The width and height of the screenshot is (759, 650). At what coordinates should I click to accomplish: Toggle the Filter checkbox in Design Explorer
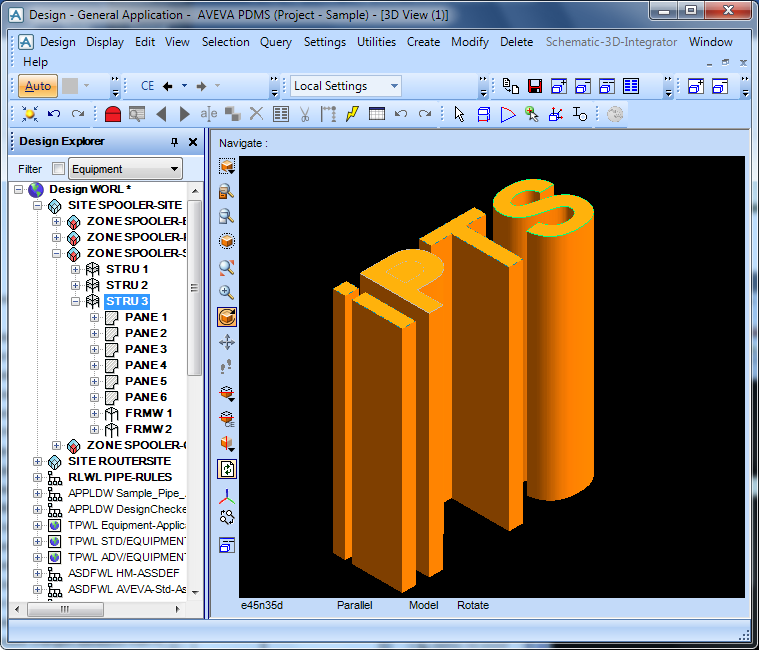coord(58,168)
